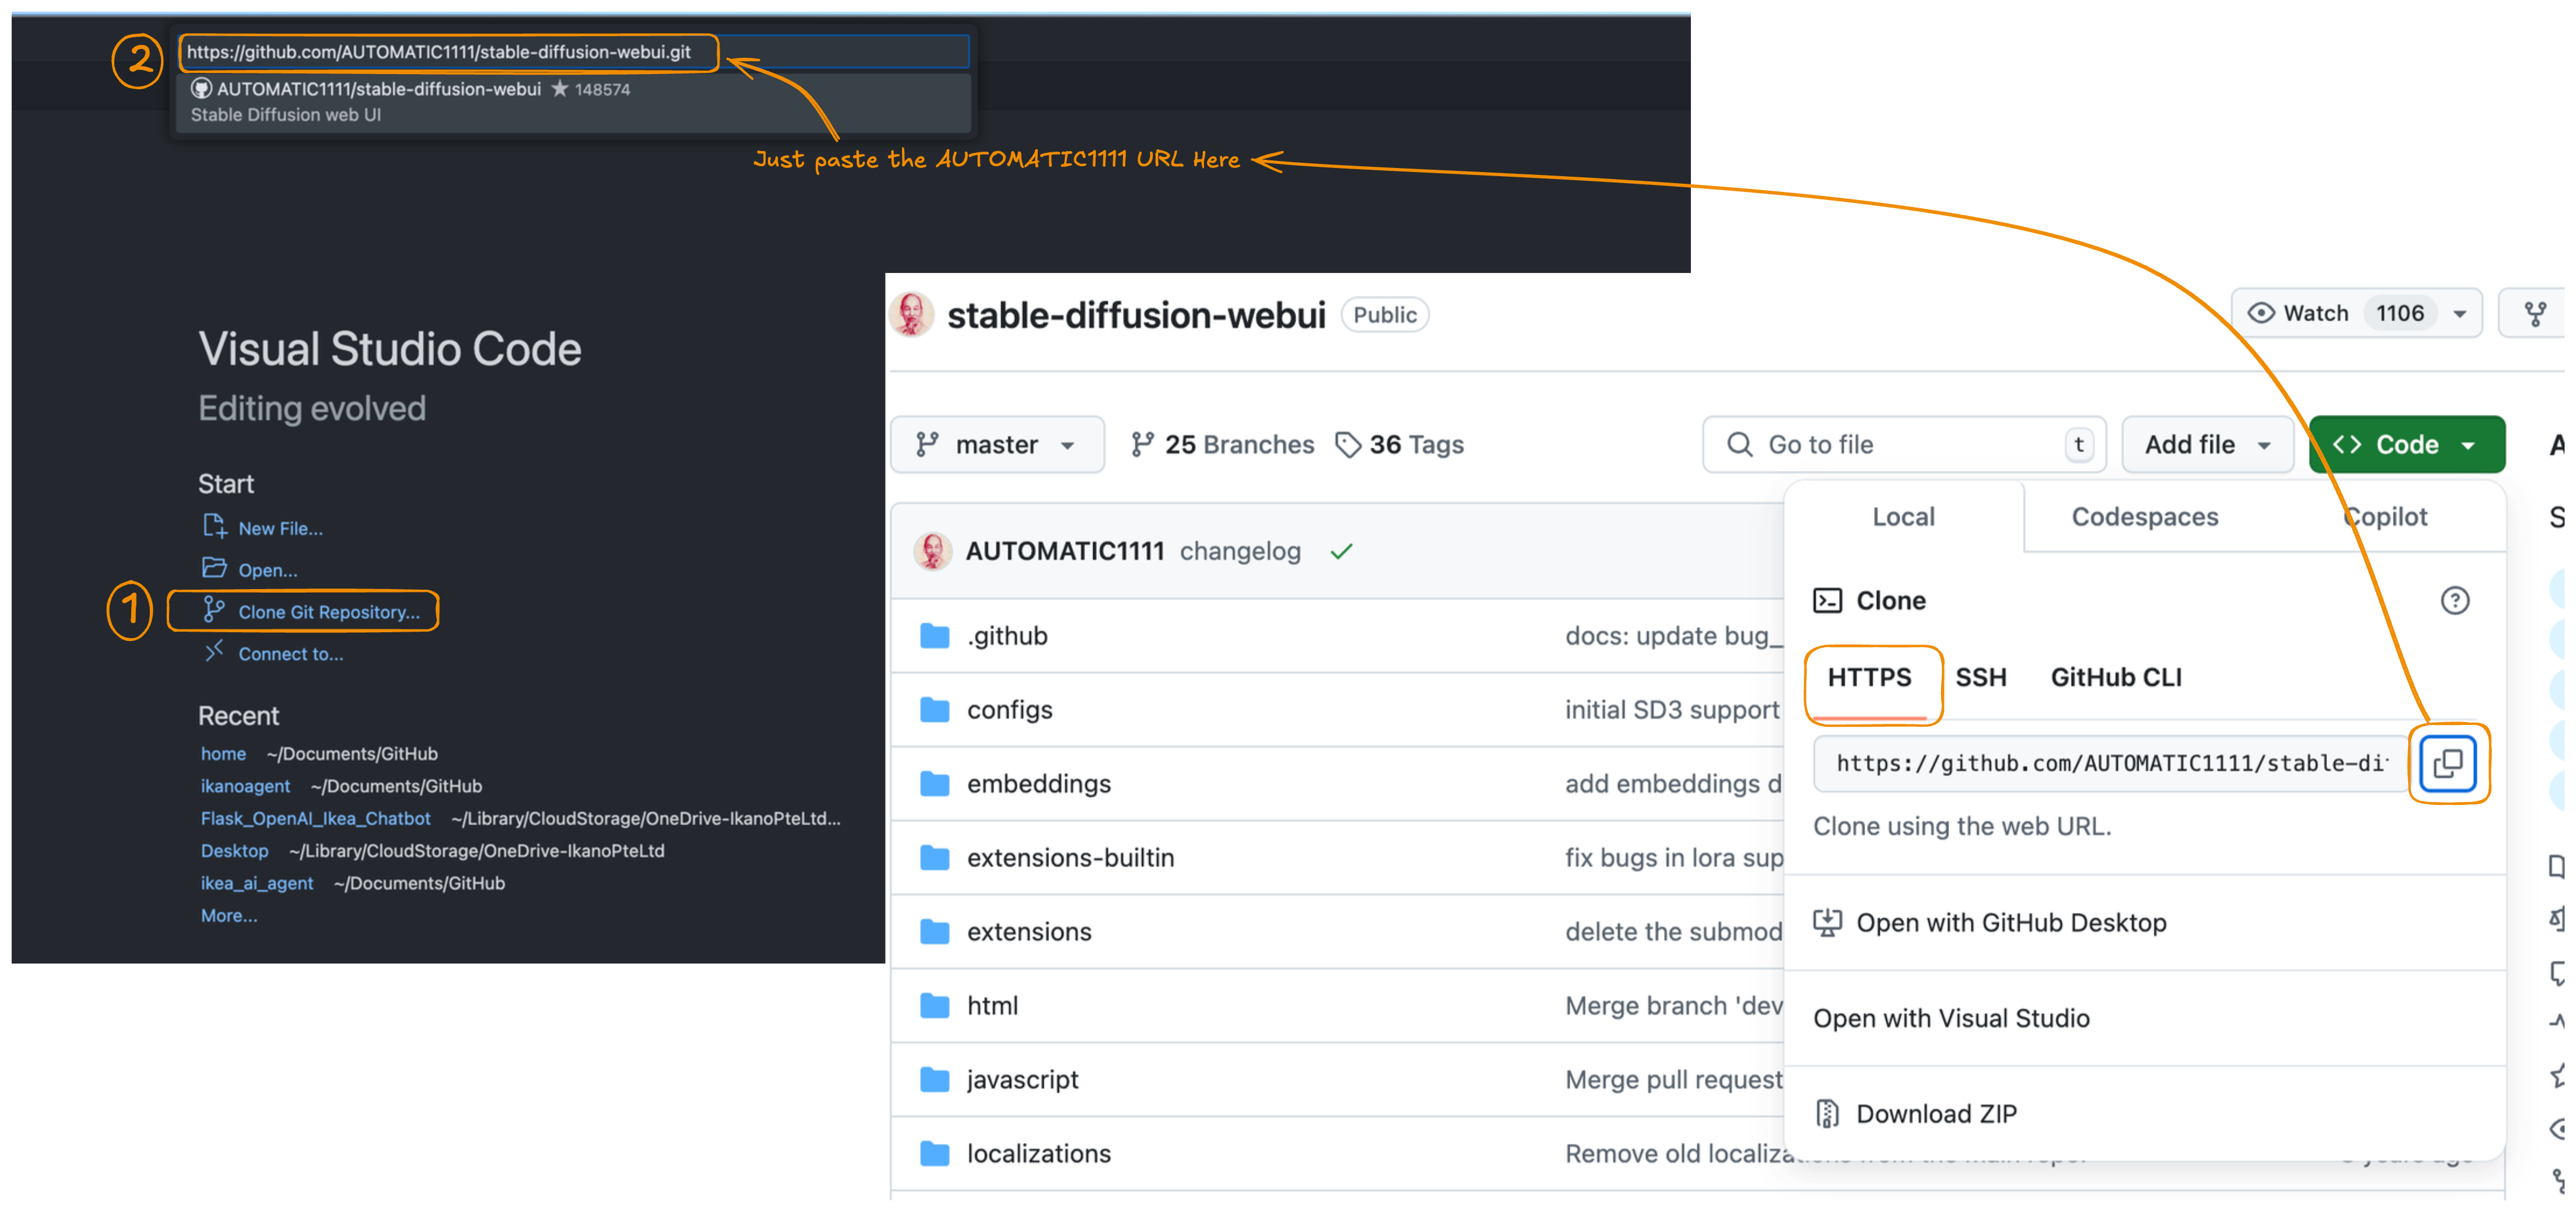This screenshot has height=1212, width=2576.
Task: Toggle the green Code dropdown button
Action: [2406, 444]
